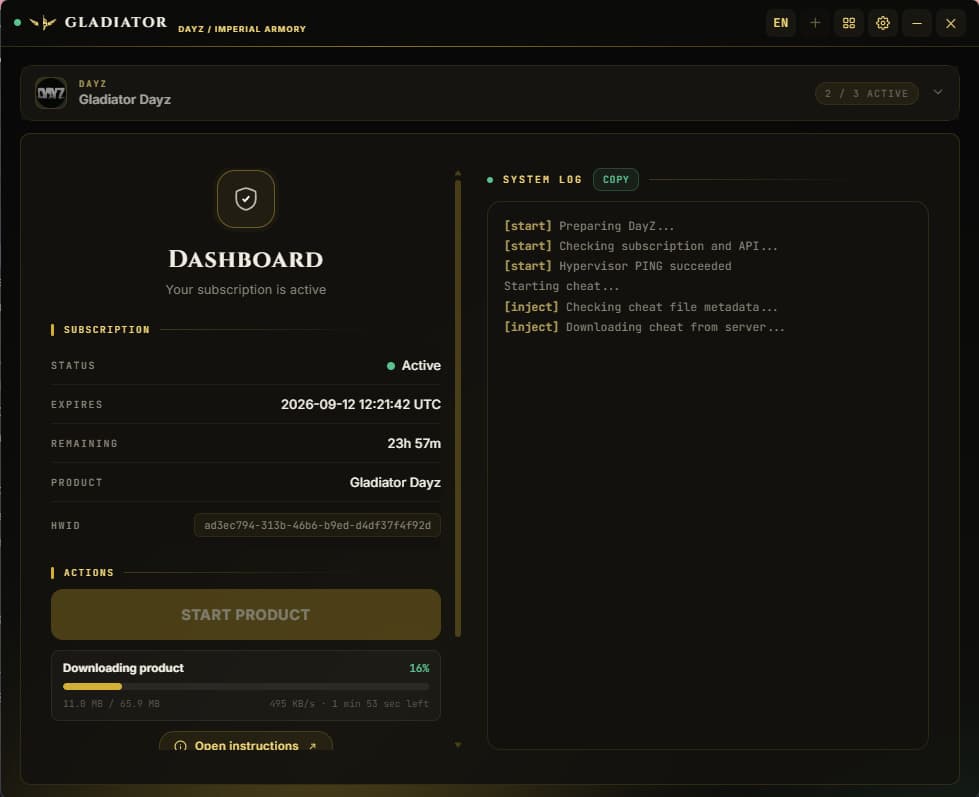Screen dimensions: 979x797
Task: Click the START PRODUCT button
Action: [x=246, y=614]
